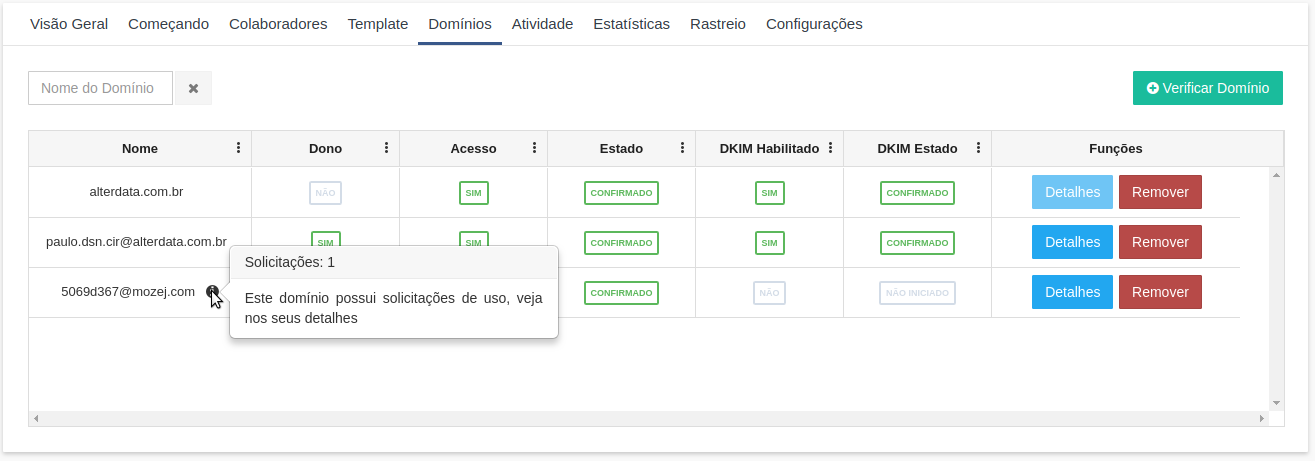Click the requests info icon beside 5069d367@mozej.com

212,292
